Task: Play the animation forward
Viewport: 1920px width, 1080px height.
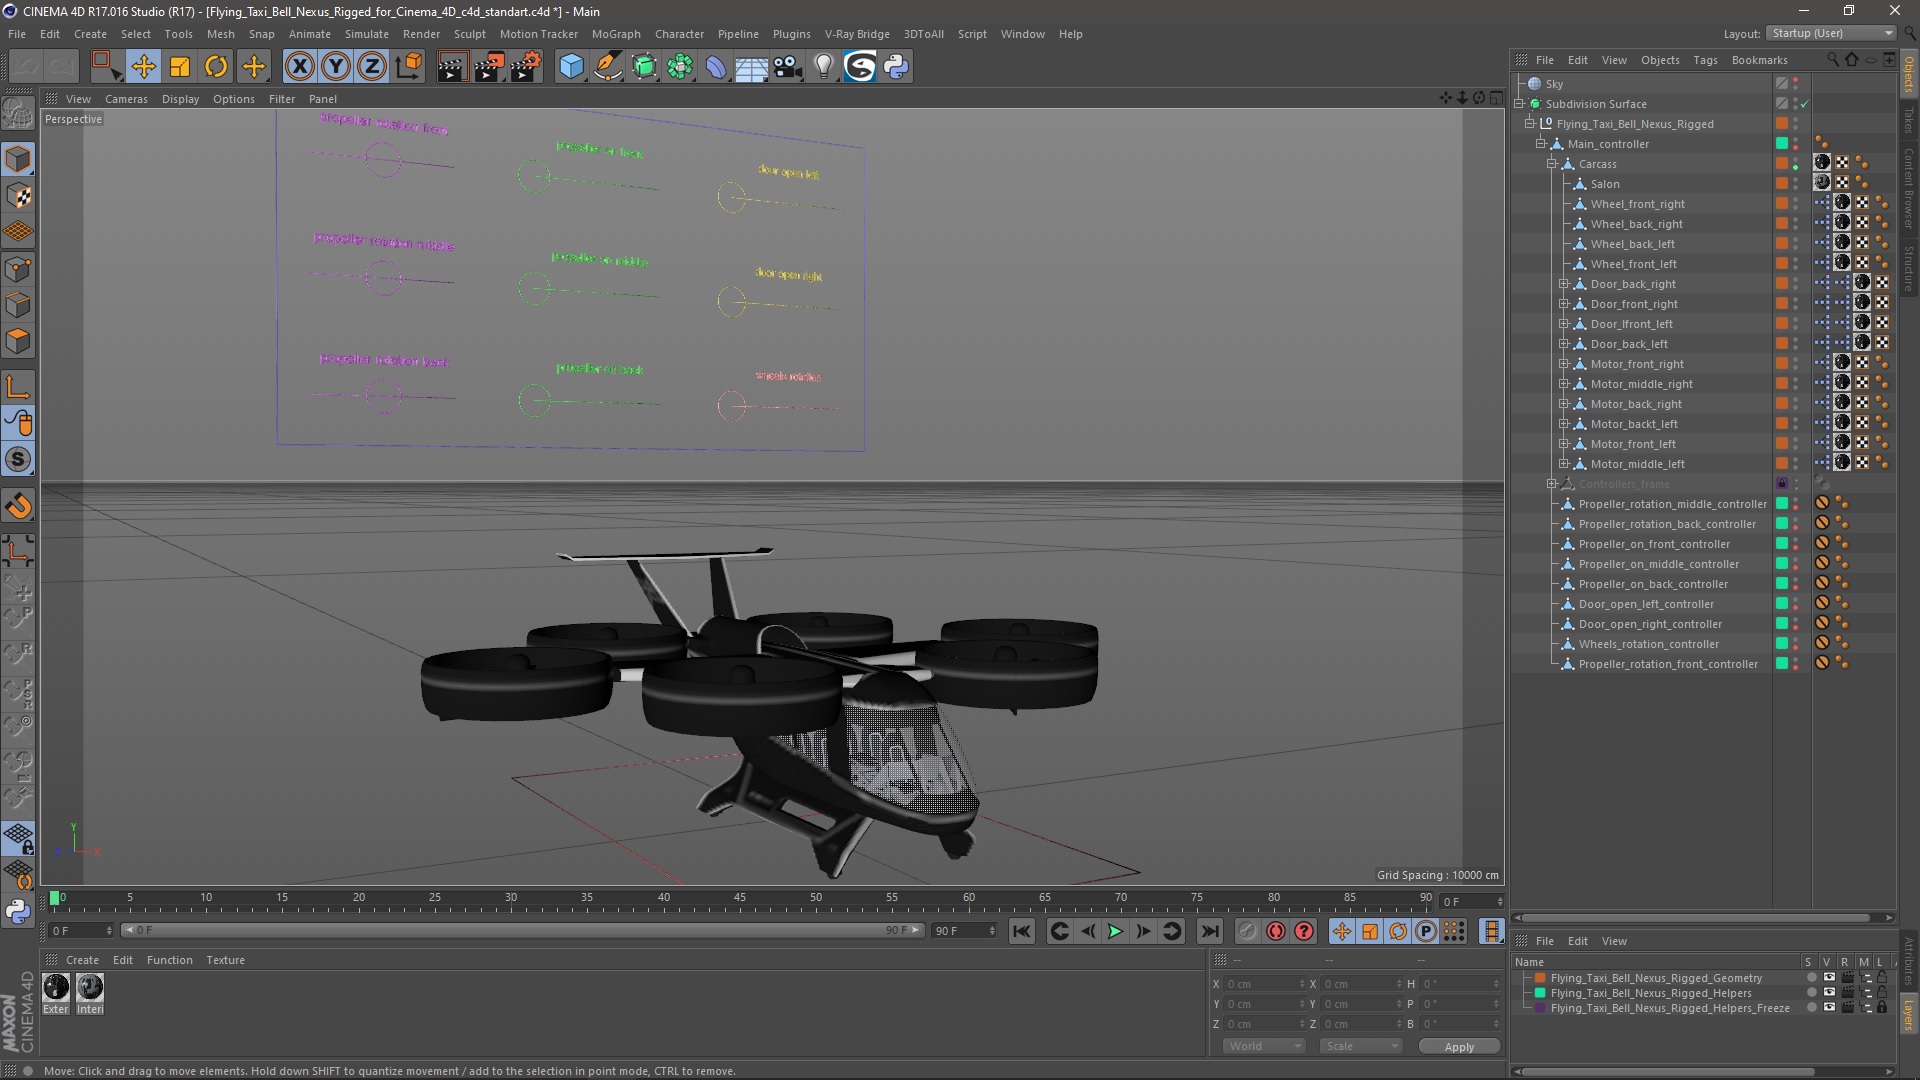Action: 1115,931
